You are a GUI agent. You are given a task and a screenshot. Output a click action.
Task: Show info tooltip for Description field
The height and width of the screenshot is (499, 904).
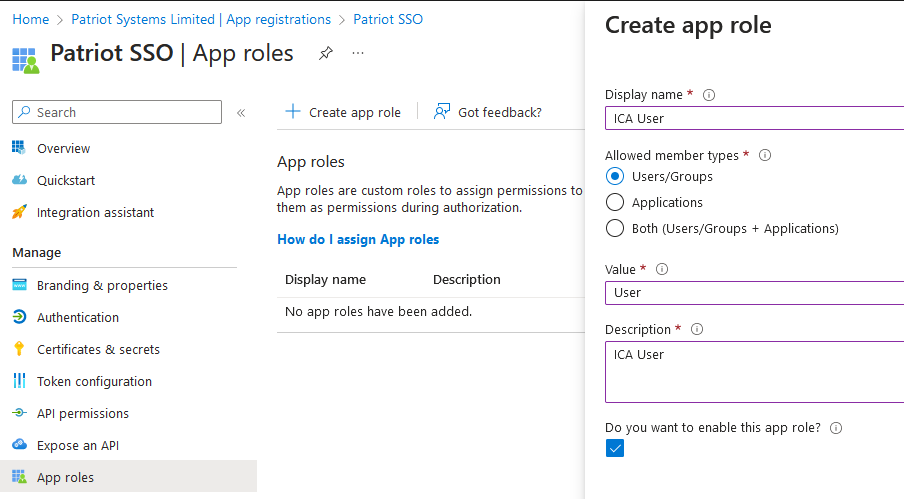click(696, 329)
